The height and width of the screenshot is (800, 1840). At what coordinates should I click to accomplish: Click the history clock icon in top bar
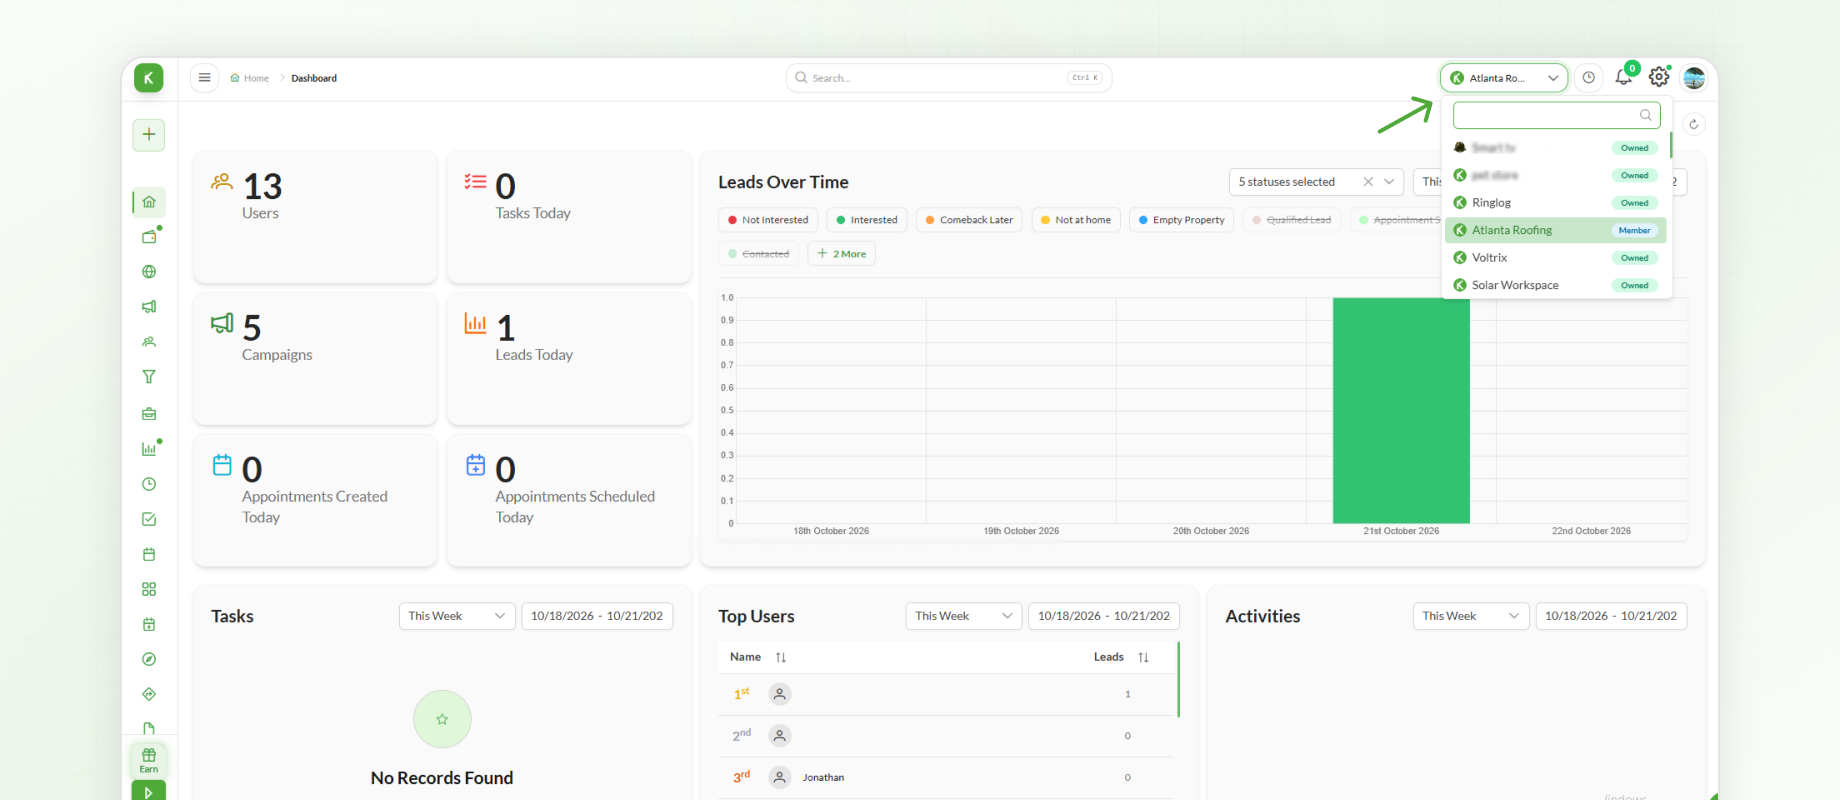(1589, 78)
